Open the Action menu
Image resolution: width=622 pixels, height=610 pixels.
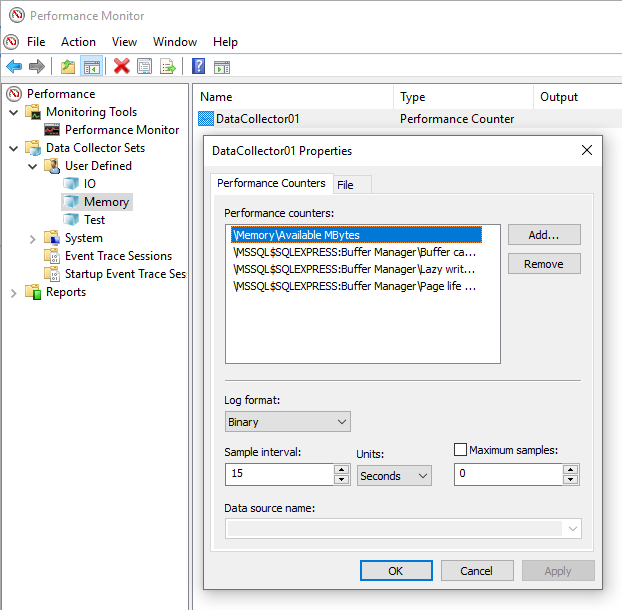point(78,42)
